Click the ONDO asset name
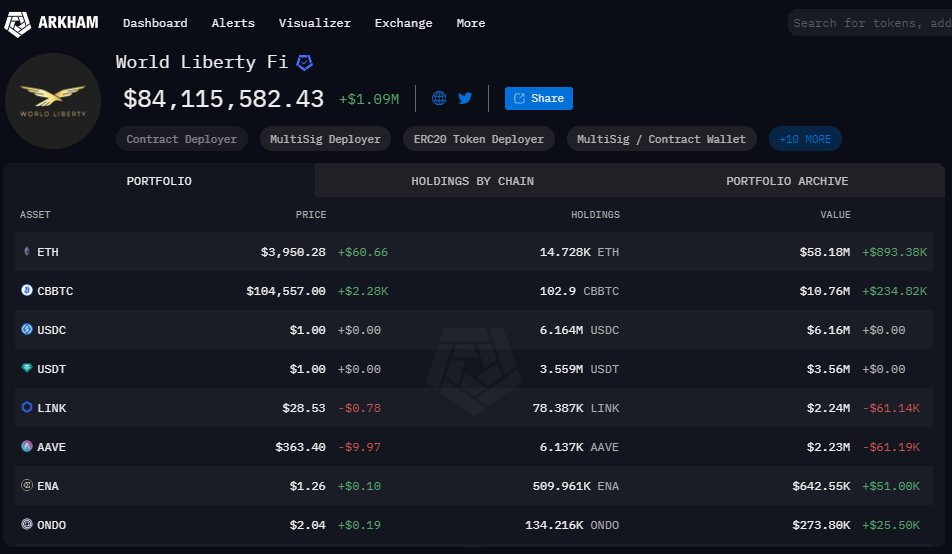 [x=52, y=525]
